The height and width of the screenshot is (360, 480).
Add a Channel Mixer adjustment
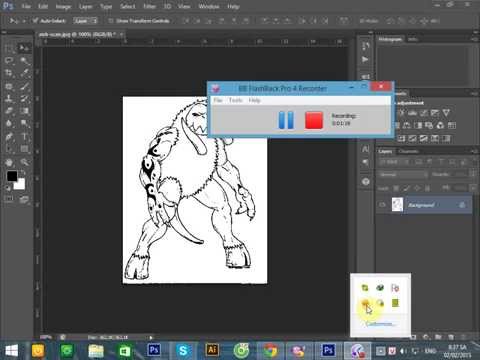pyautogui.click(x=440, y=125)
